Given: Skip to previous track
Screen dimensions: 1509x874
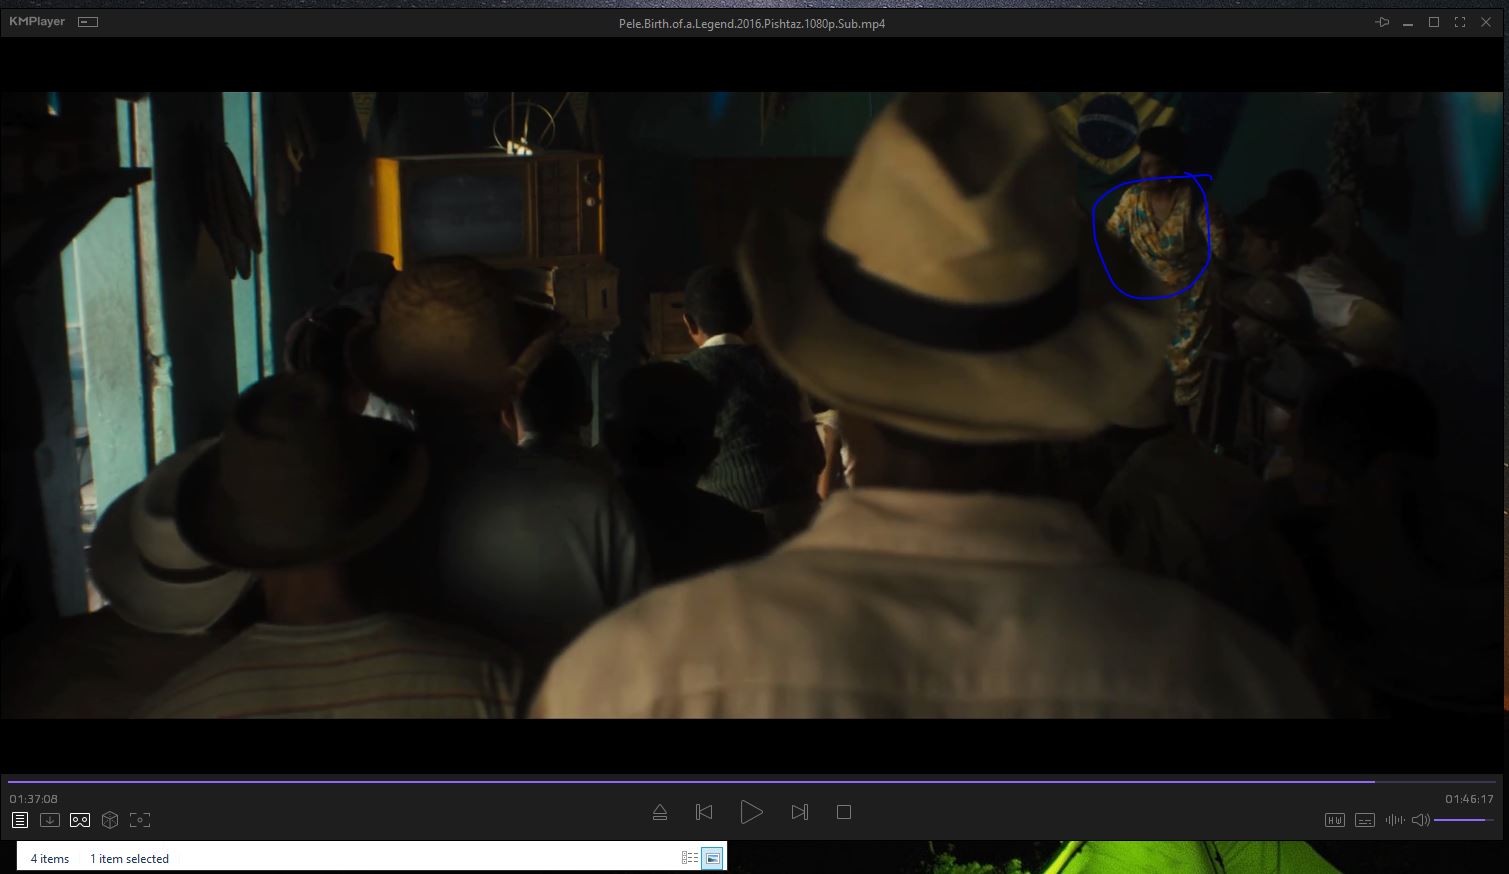Looking at the screenshot, I should pyautogui.click(x=704, y=812).
